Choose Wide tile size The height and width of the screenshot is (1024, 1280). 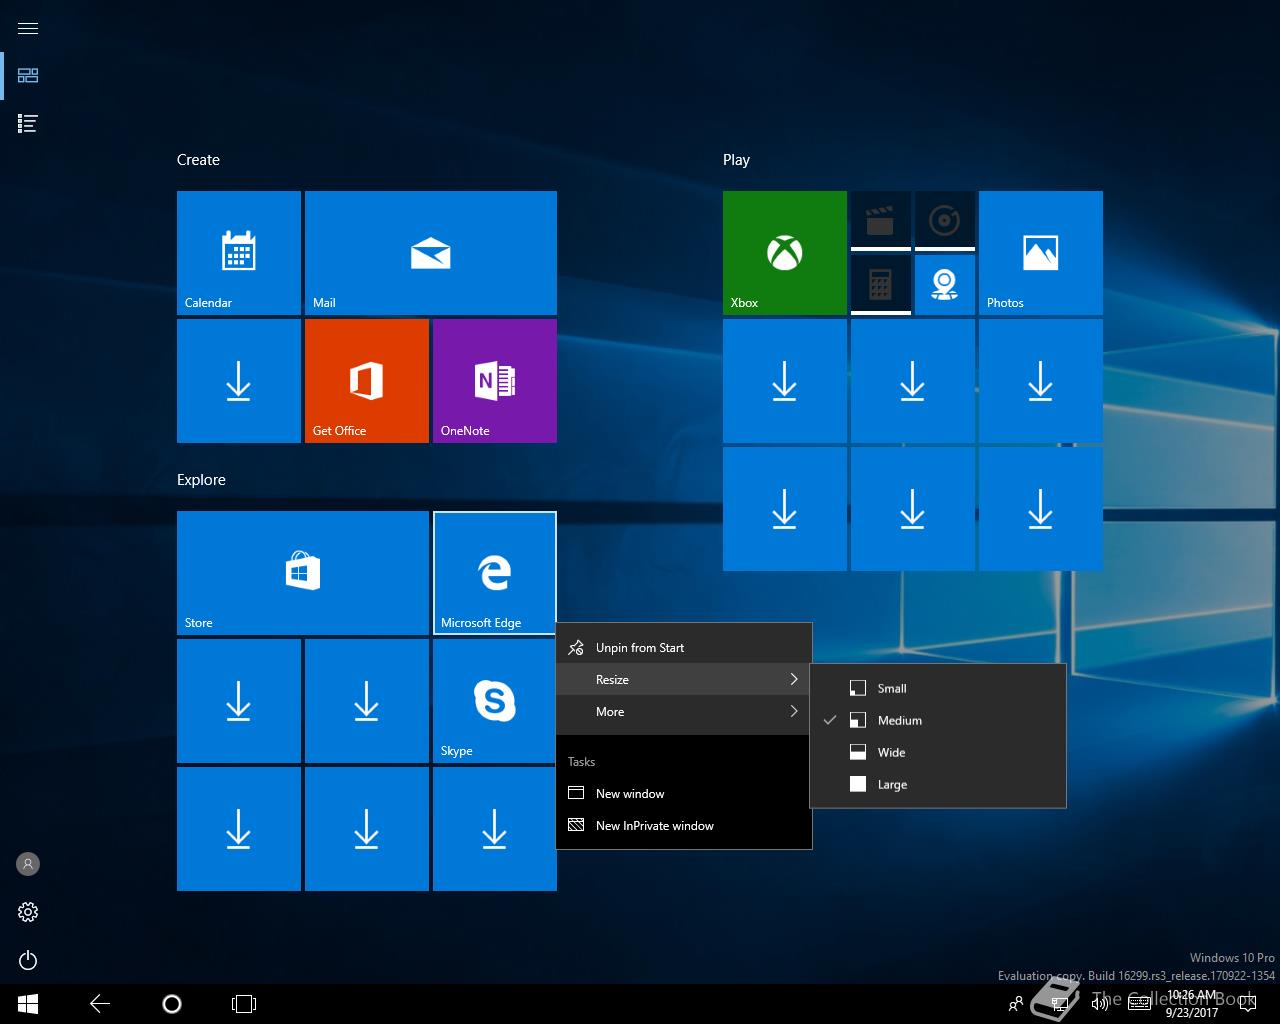pyautogui.click(x=938, y=752)
